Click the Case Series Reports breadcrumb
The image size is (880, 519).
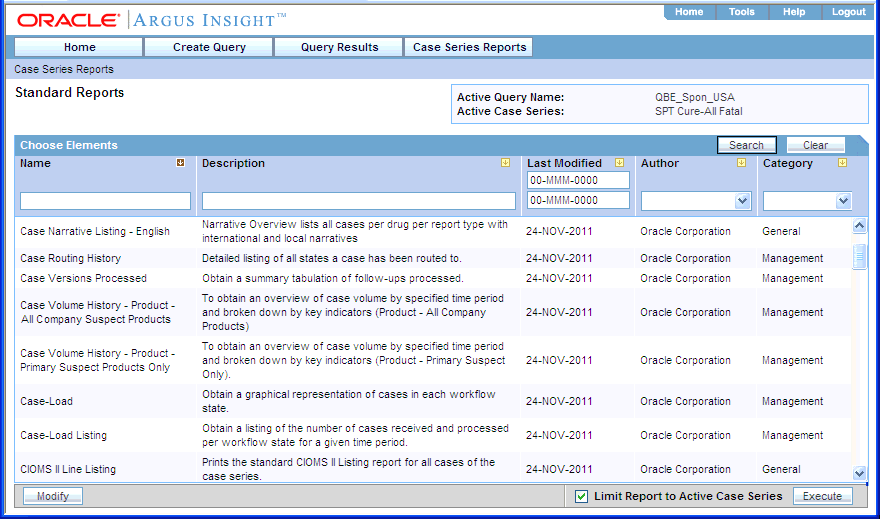click(x=64, y=69)
